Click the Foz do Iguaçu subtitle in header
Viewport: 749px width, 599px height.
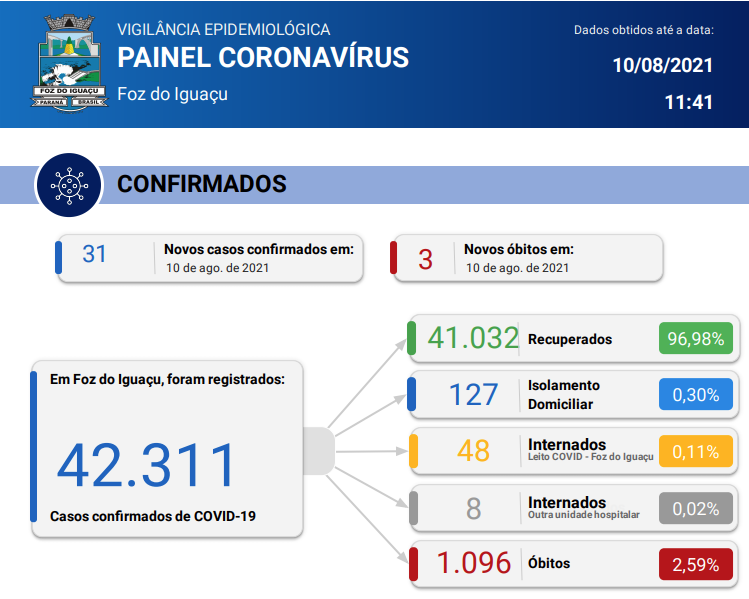(172, 94)
